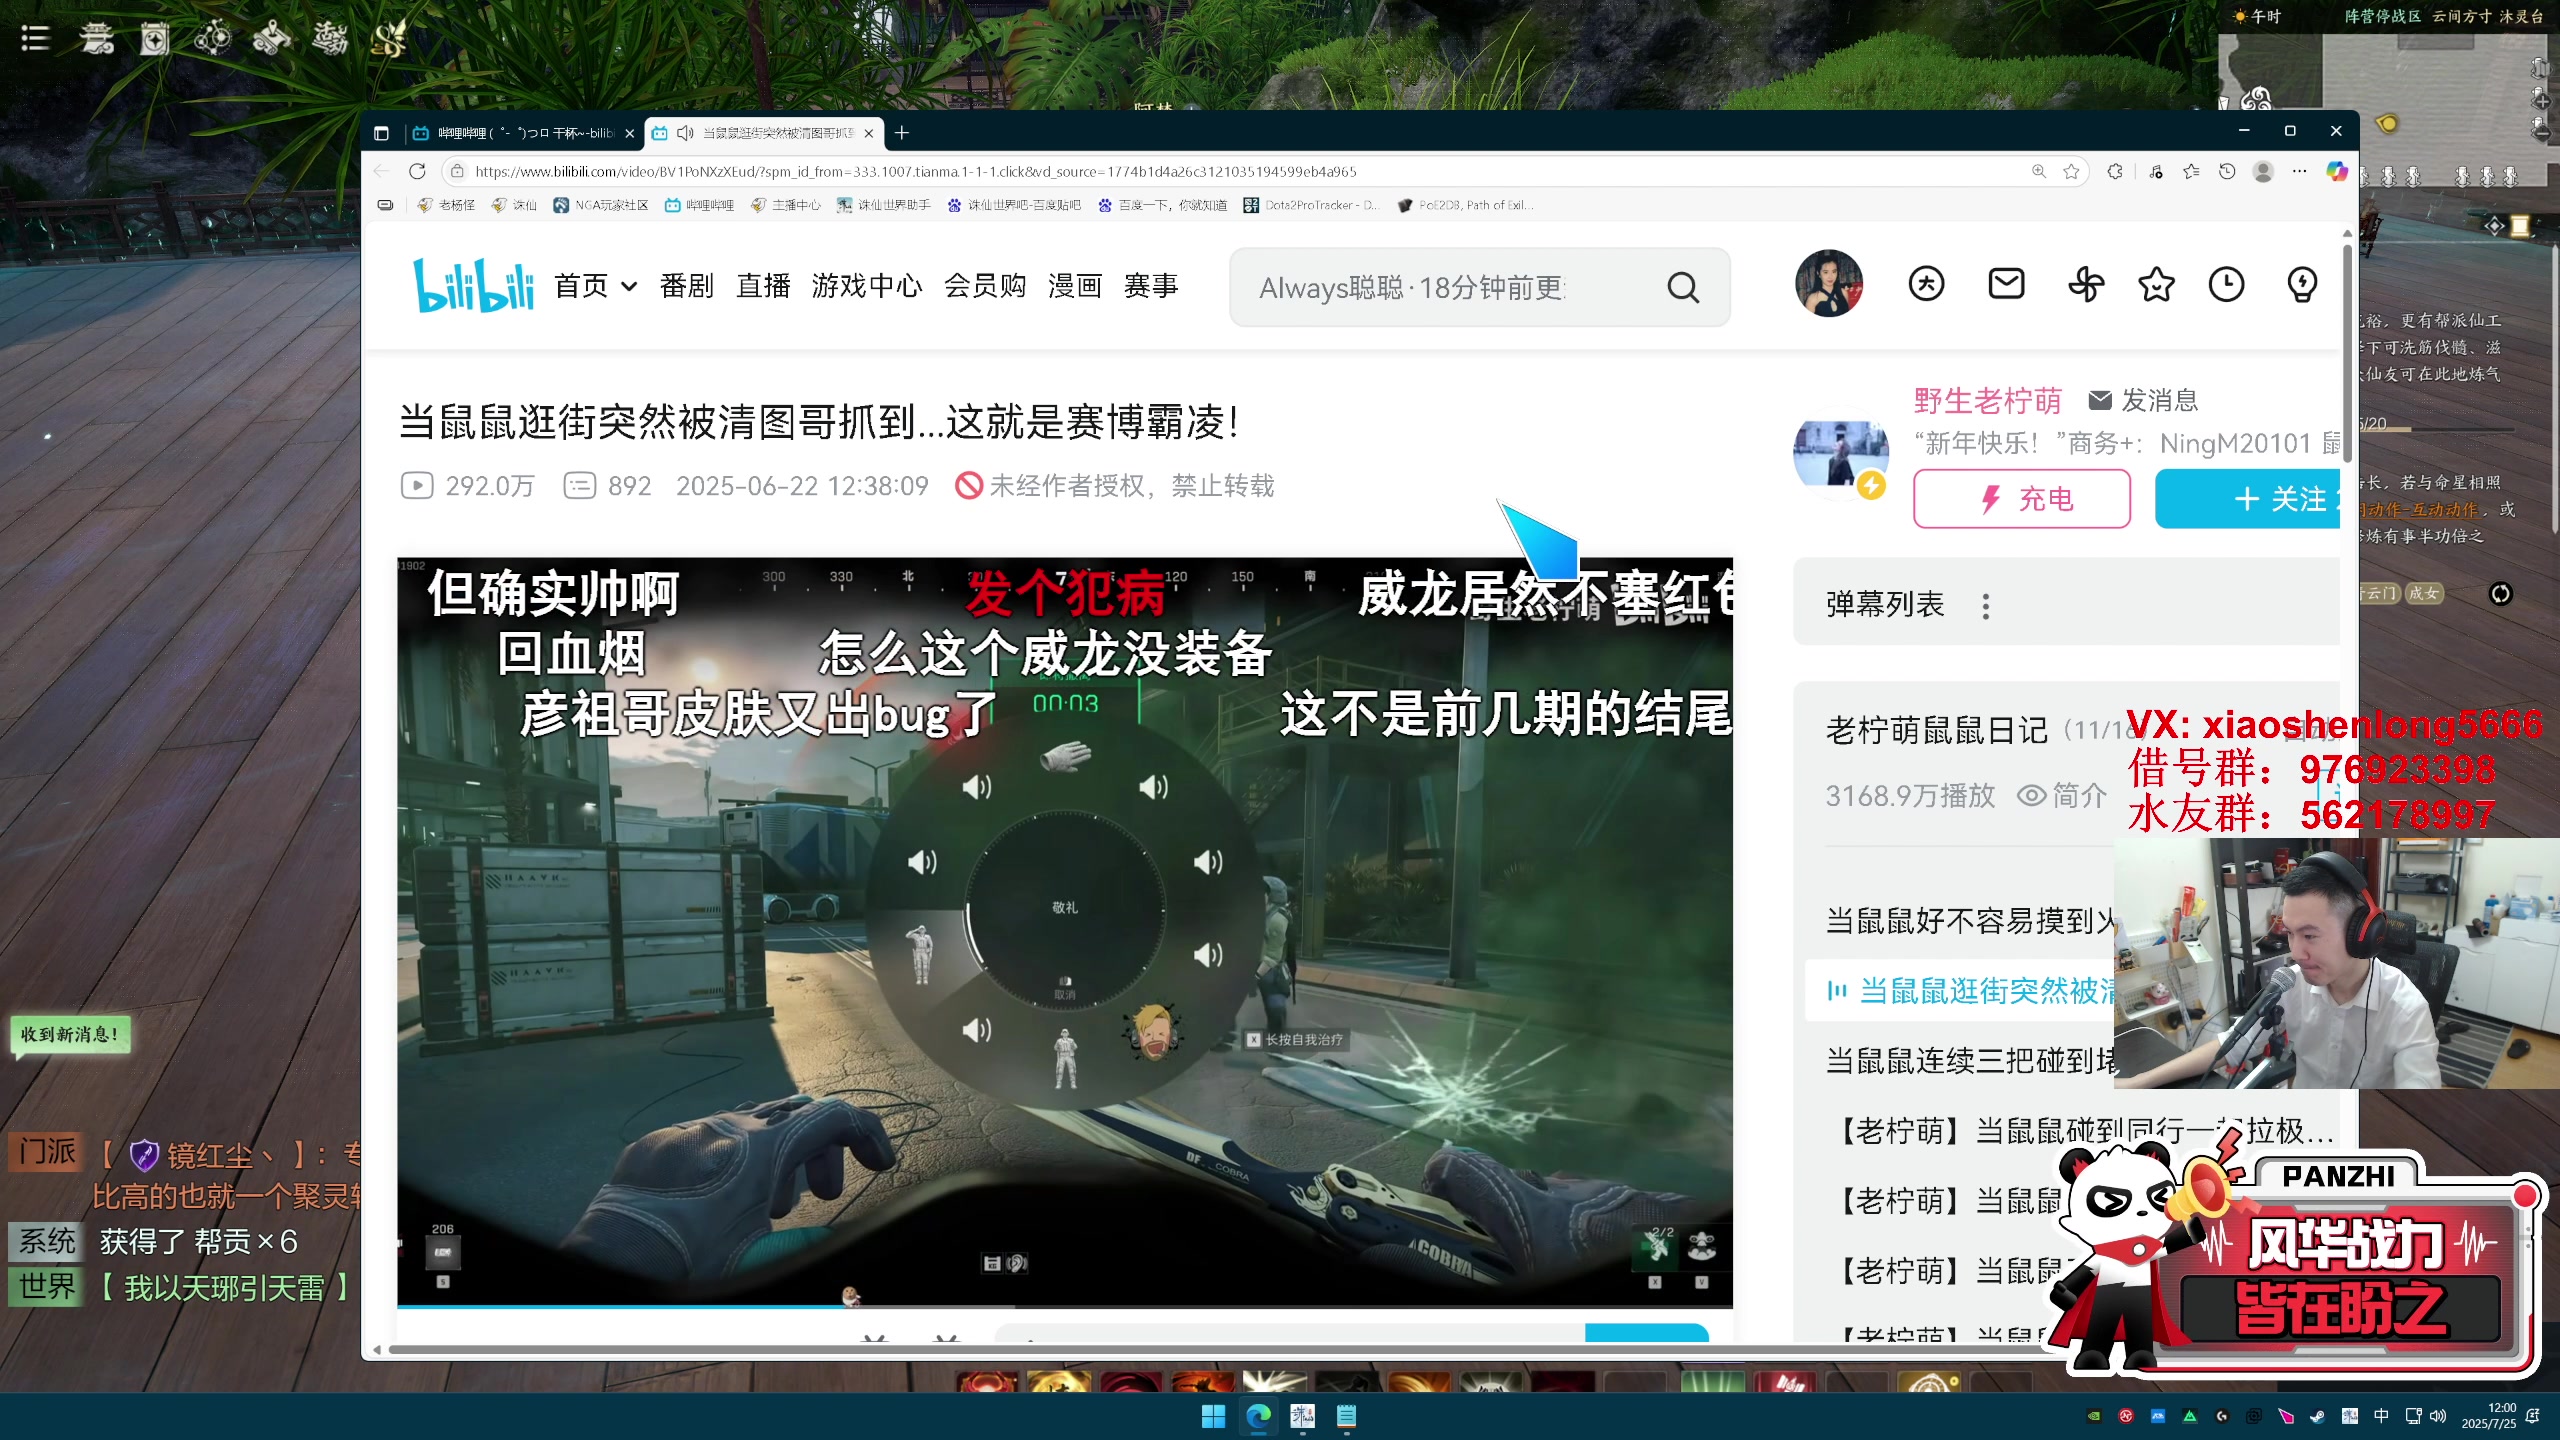Open the game's list menu icon top-left

(35, 38)
